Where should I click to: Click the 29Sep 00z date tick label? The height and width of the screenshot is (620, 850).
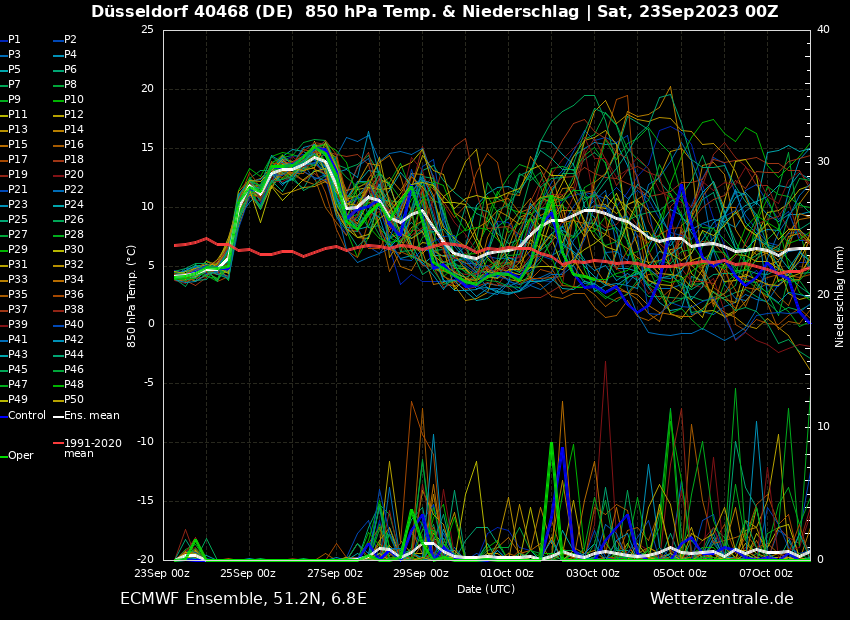421,573
